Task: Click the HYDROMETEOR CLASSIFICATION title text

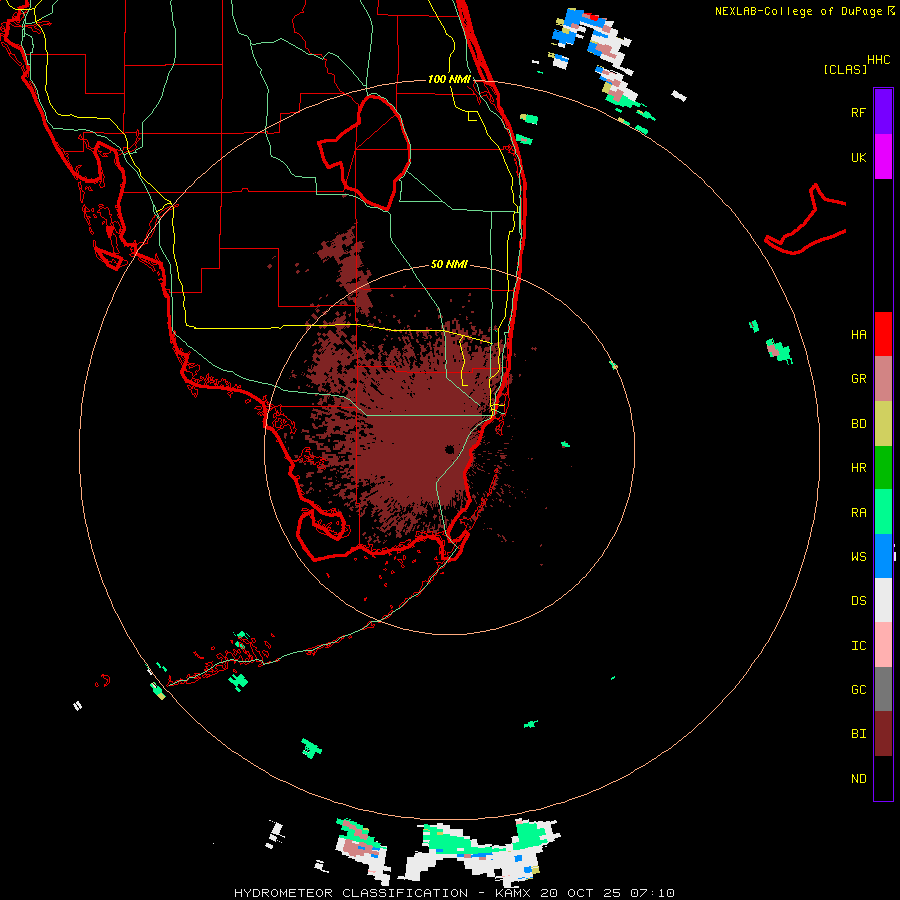Action: tap(351, 893)
